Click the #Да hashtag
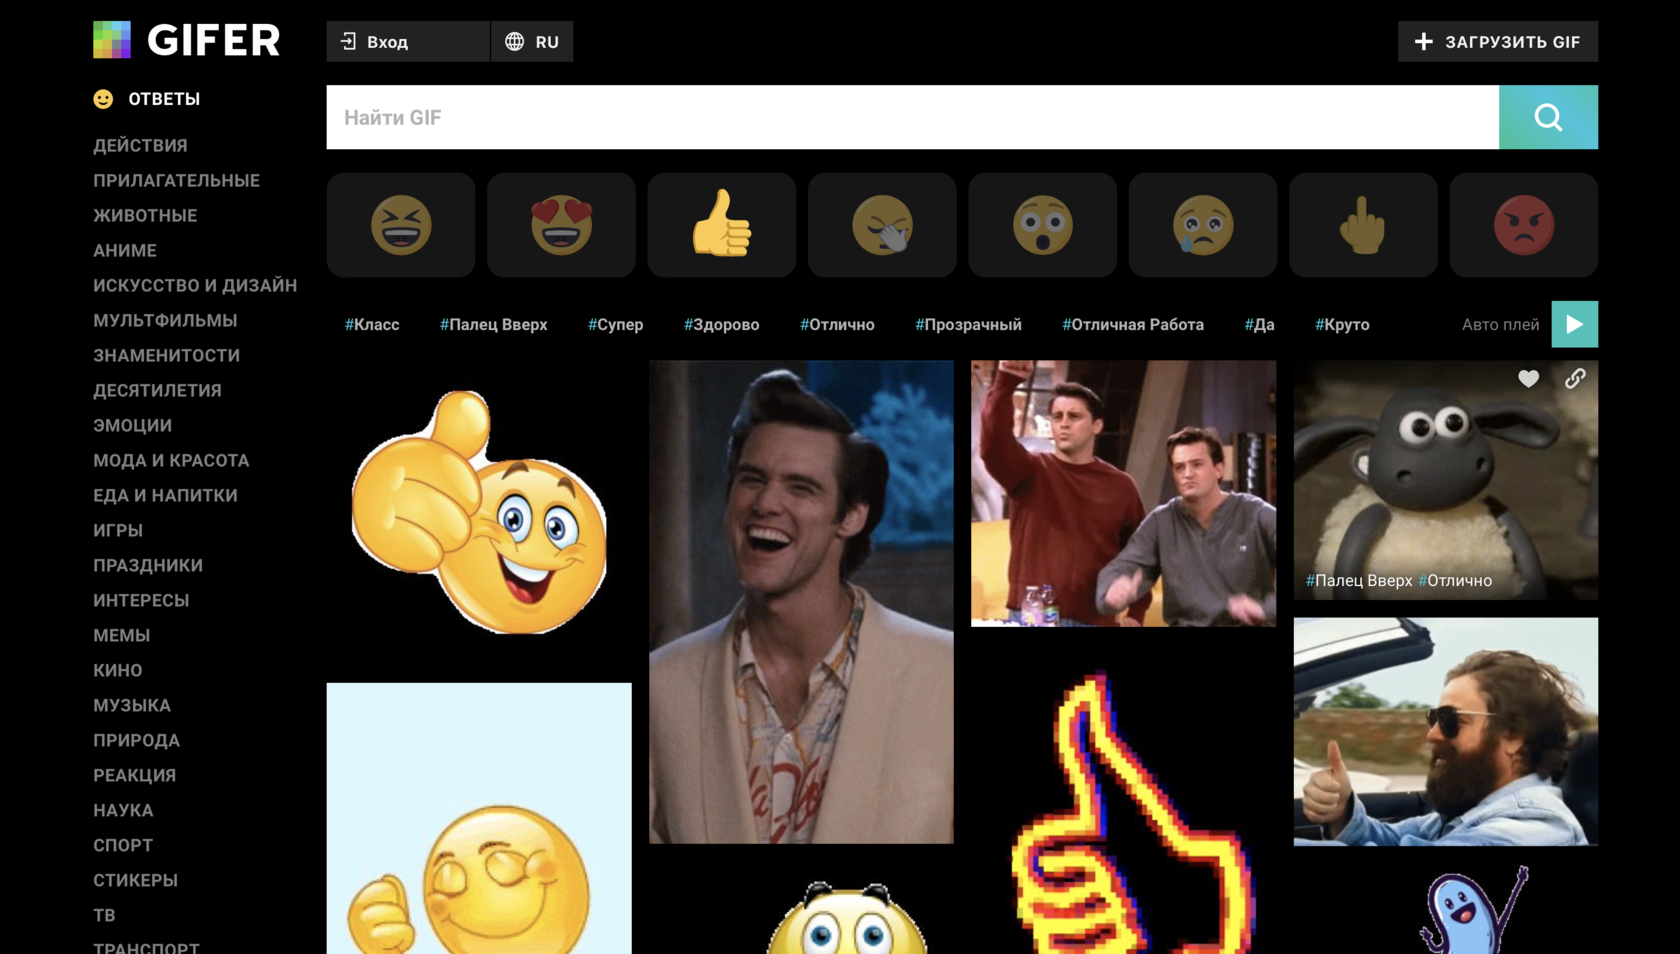Screen dimensions: 1680x954 point(1259,324)
